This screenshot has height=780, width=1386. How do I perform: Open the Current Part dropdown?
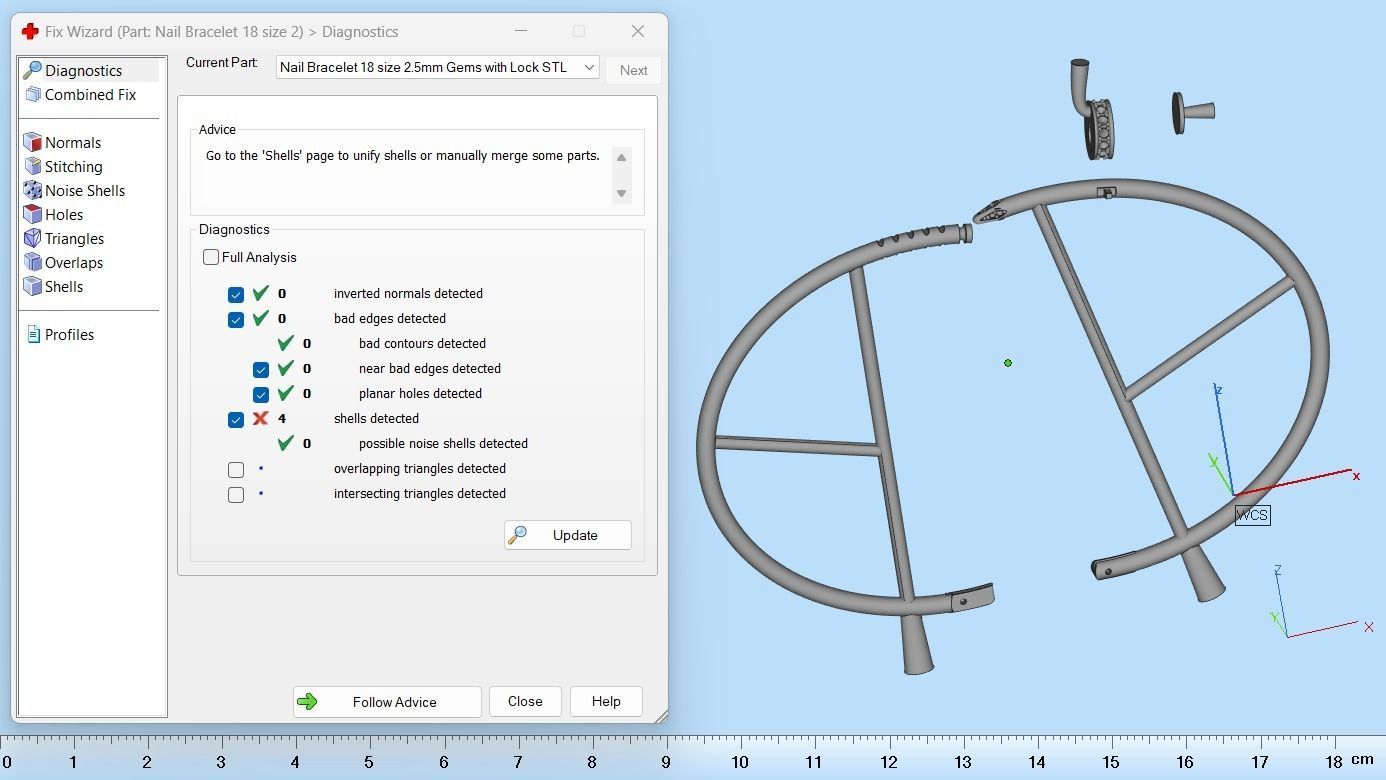[x=438, y=67]
